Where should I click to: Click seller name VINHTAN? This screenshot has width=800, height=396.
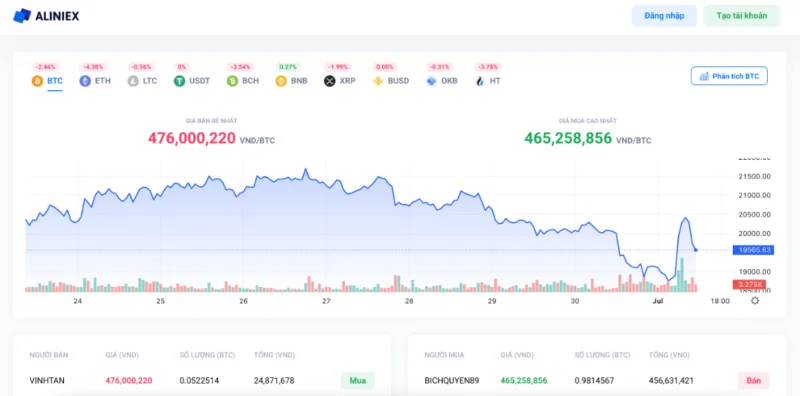(47, 381)
